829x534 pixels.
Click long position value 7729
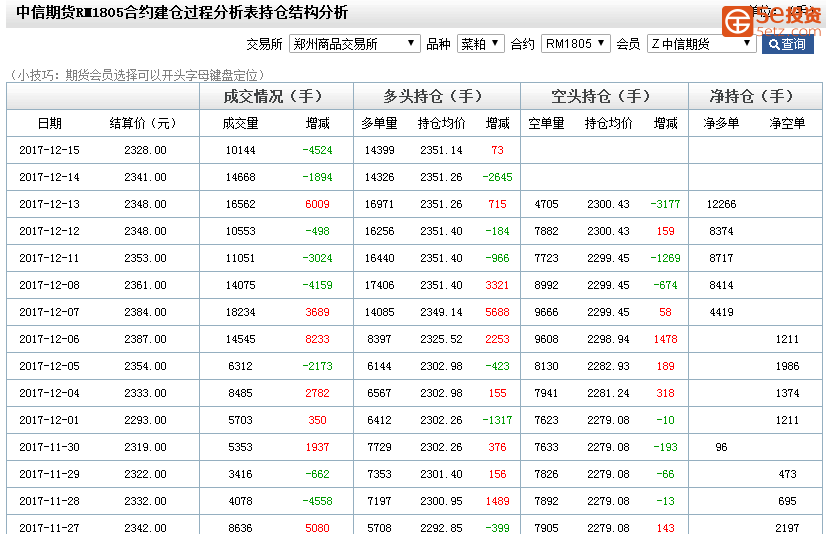coord(379,447)
